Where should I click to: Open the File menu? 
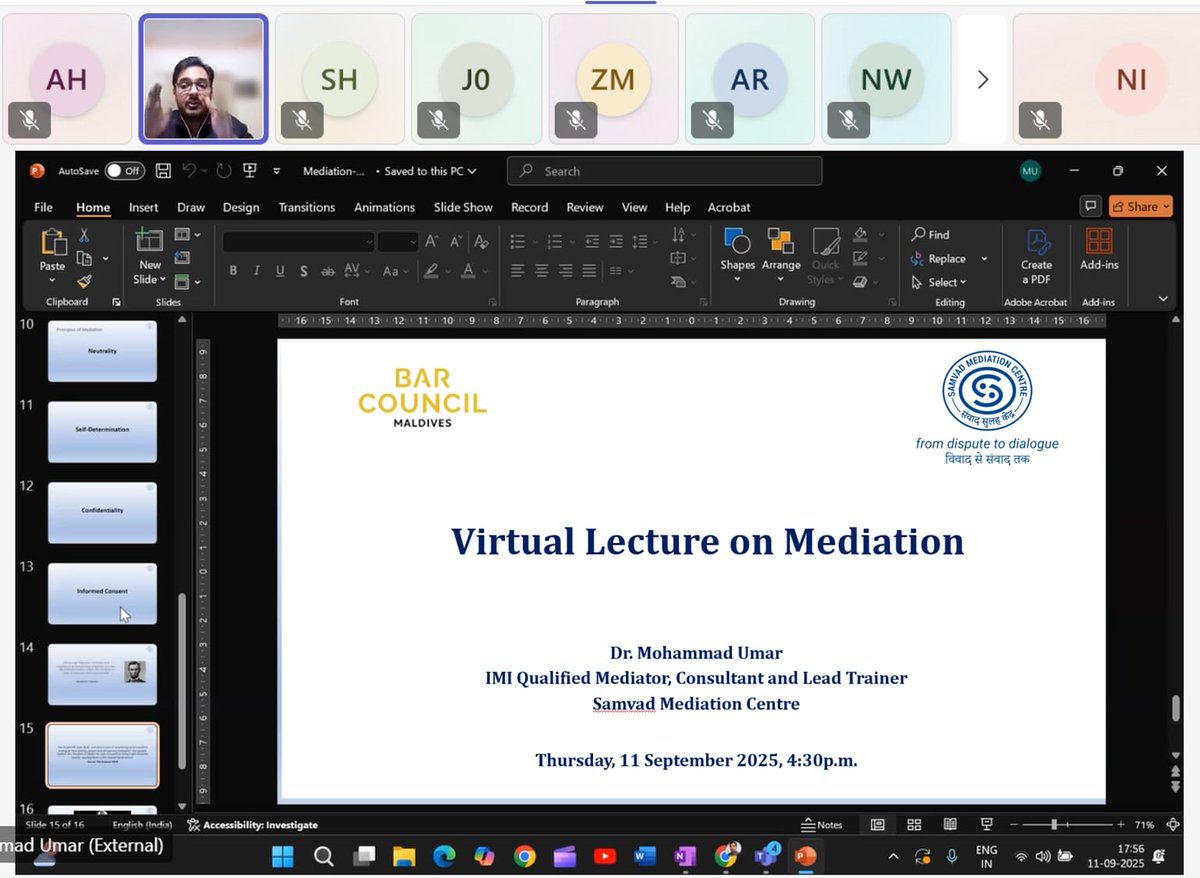[x=43, y=207]
